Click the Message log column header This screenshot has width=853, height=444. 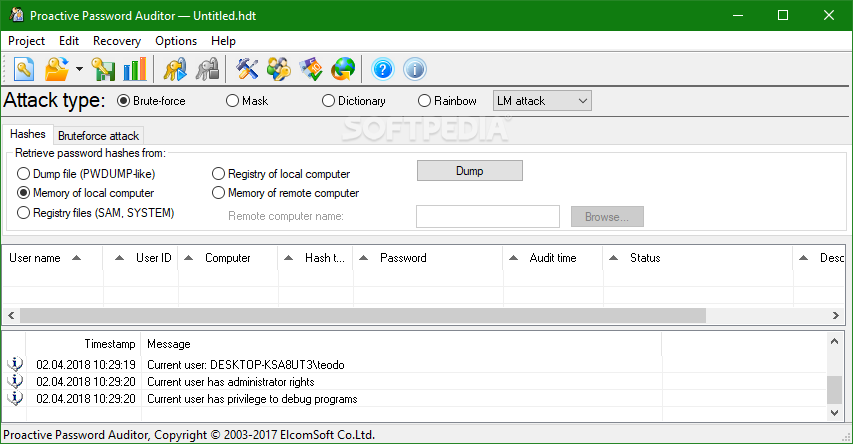[x=401, y=344]
